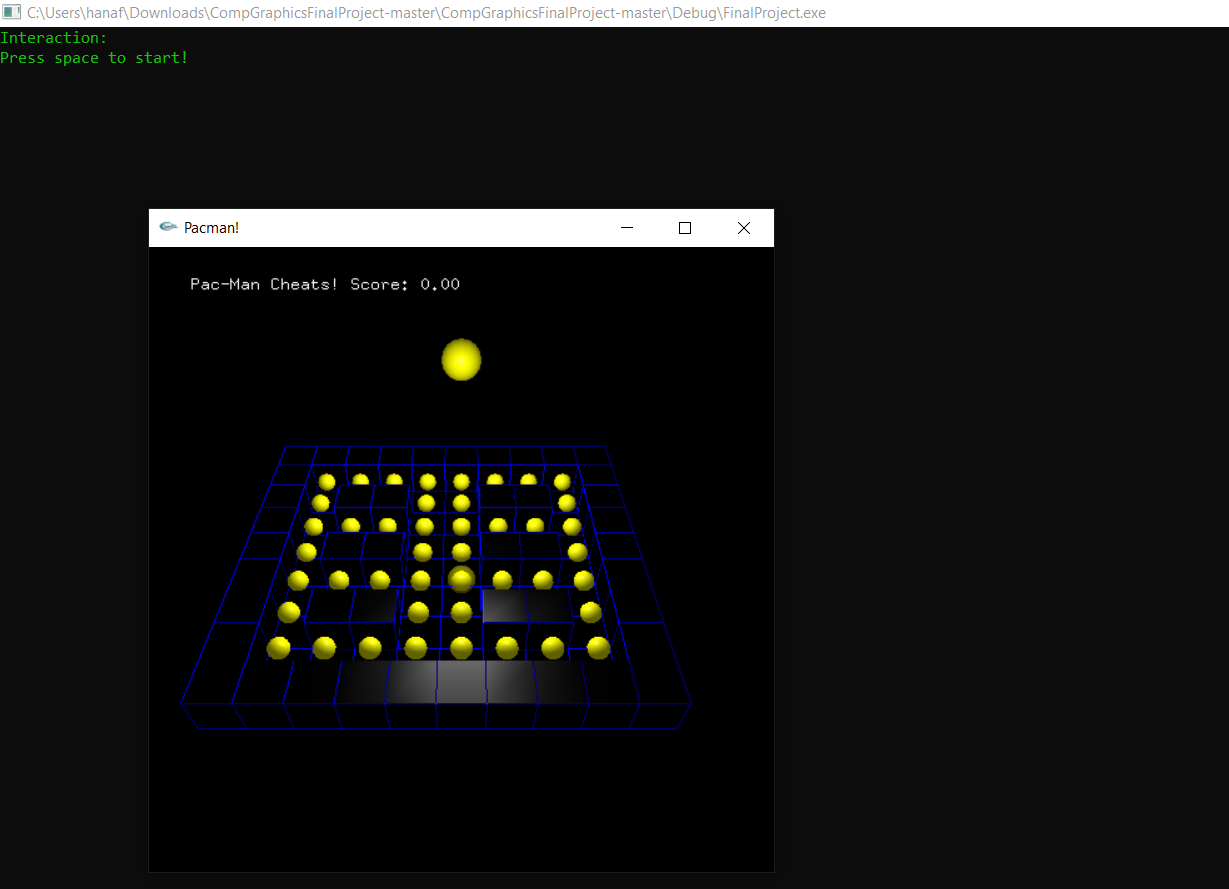Select the center pellet on the board

[460, 578]
